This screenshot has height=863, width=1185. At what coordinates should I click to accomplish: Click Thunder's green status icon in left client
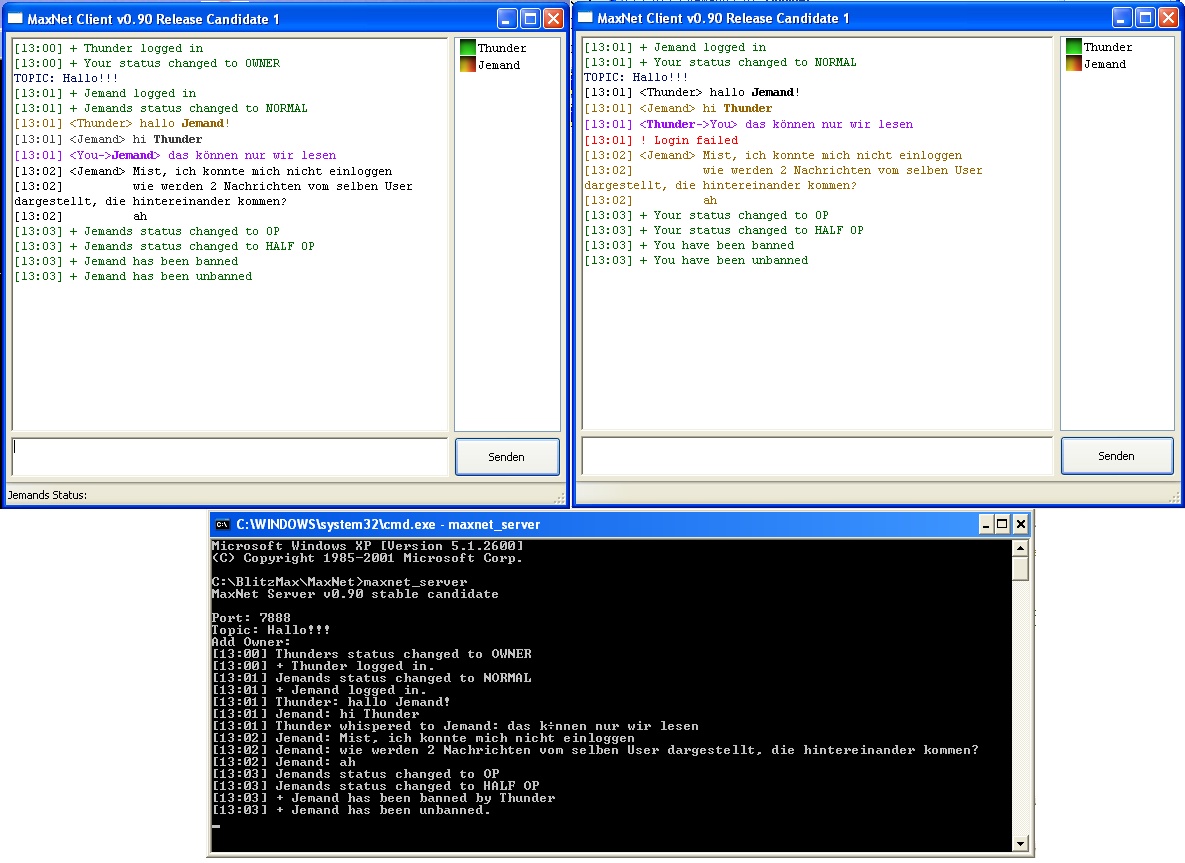point(467,48)
